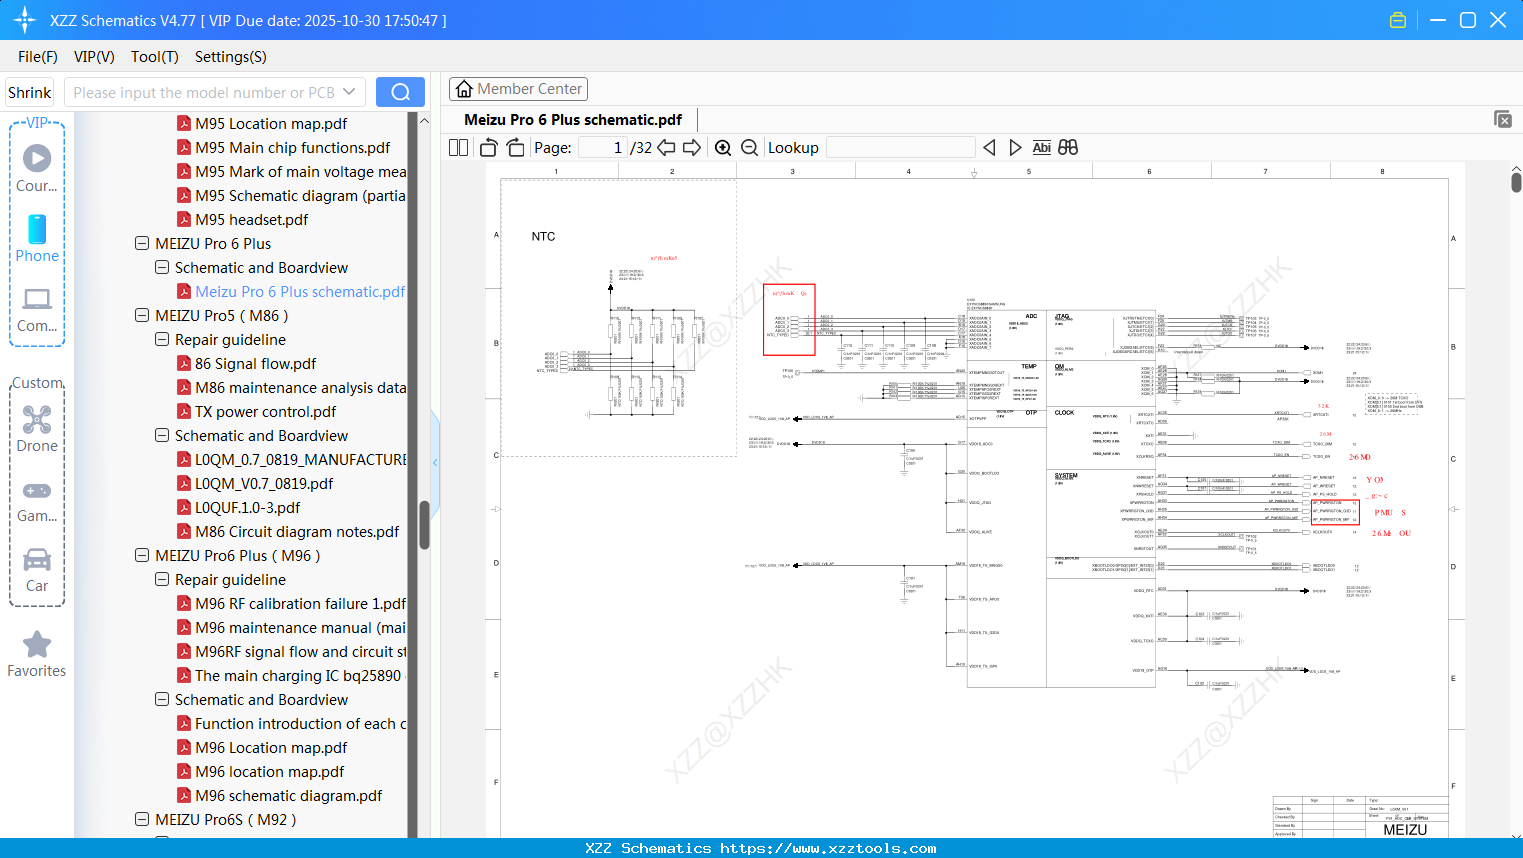Click the Shrink button
The width and height of the screenshot is (1523, 858).
tap(29, 91)
